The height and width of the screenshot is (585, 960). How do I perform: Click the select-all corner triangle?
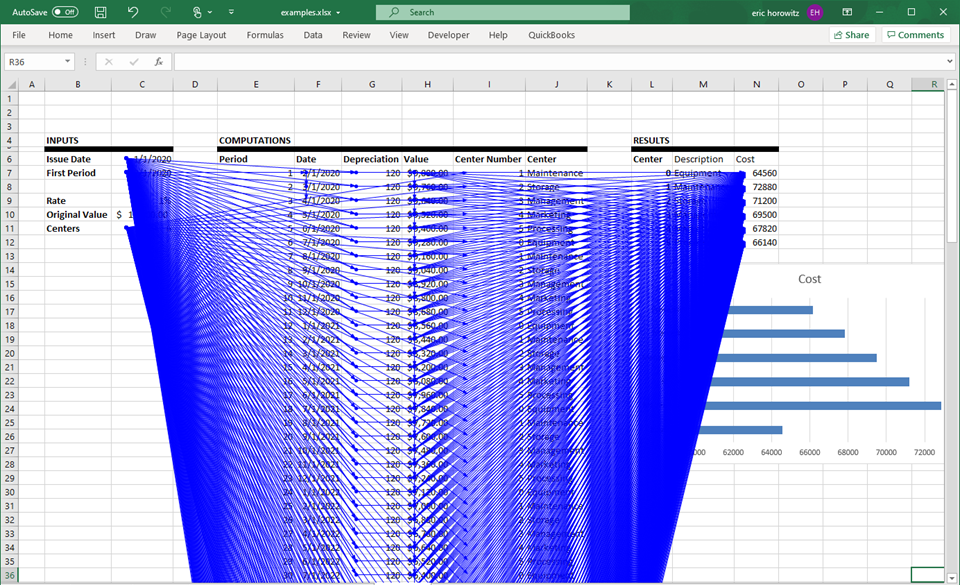pos(11,84)
